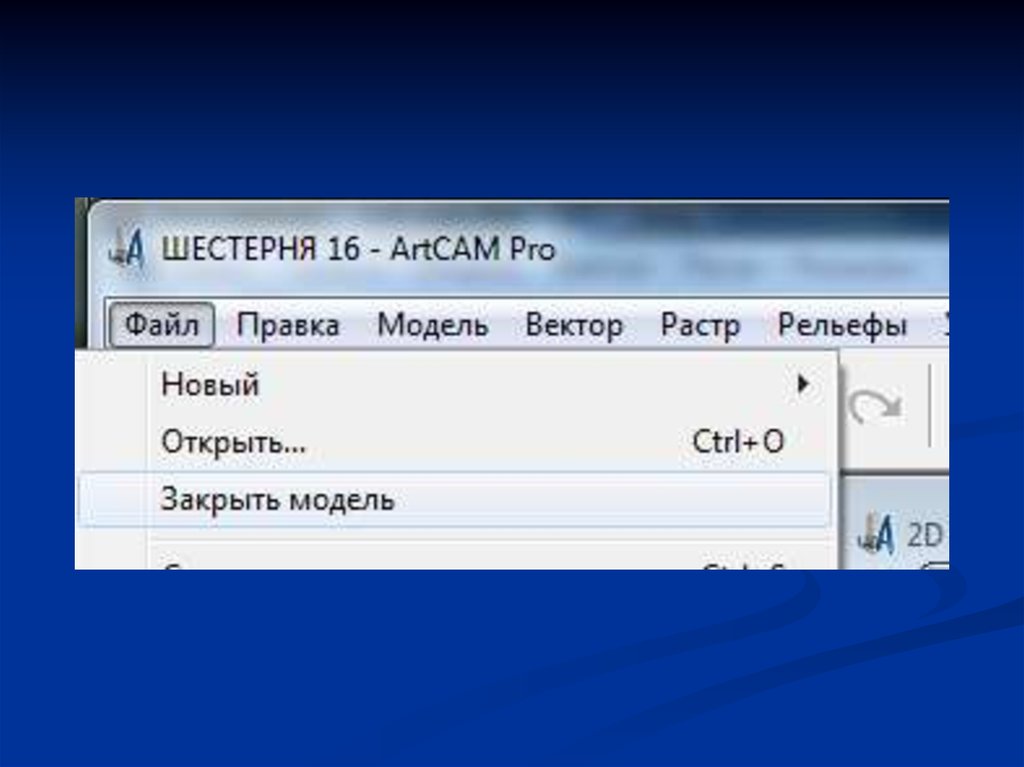Open the Растр menu
This screenshot has width=1024, height=767.
pos(700,325)
